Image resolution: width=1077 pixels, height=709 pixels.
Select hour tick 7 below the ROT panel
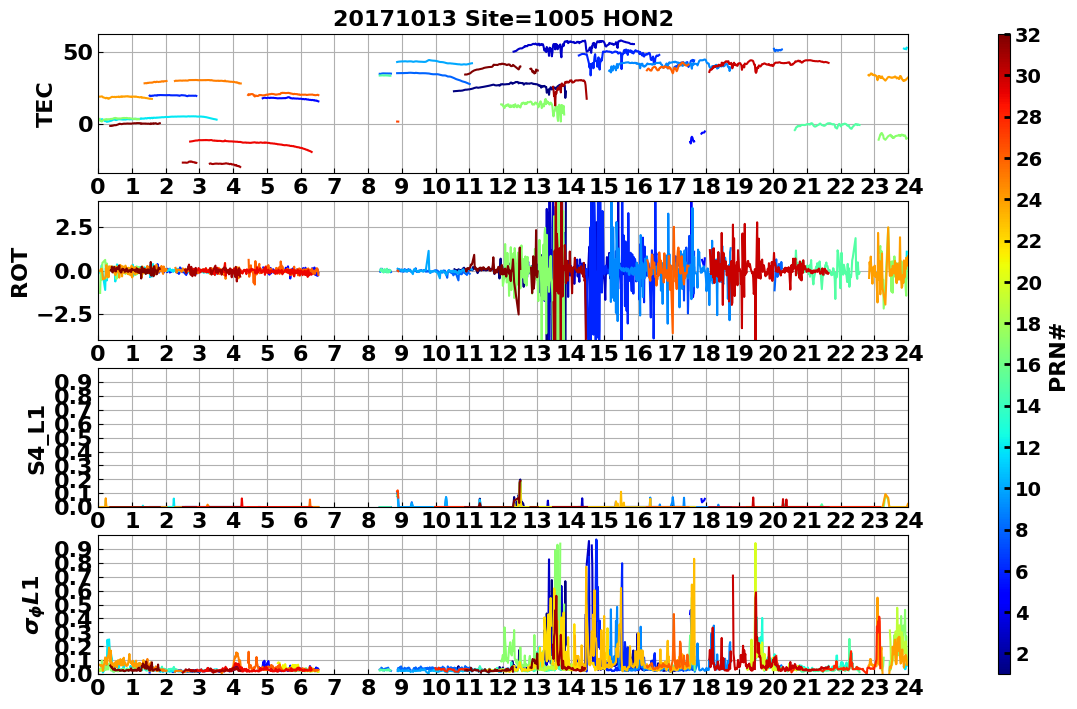coord(335,353)
